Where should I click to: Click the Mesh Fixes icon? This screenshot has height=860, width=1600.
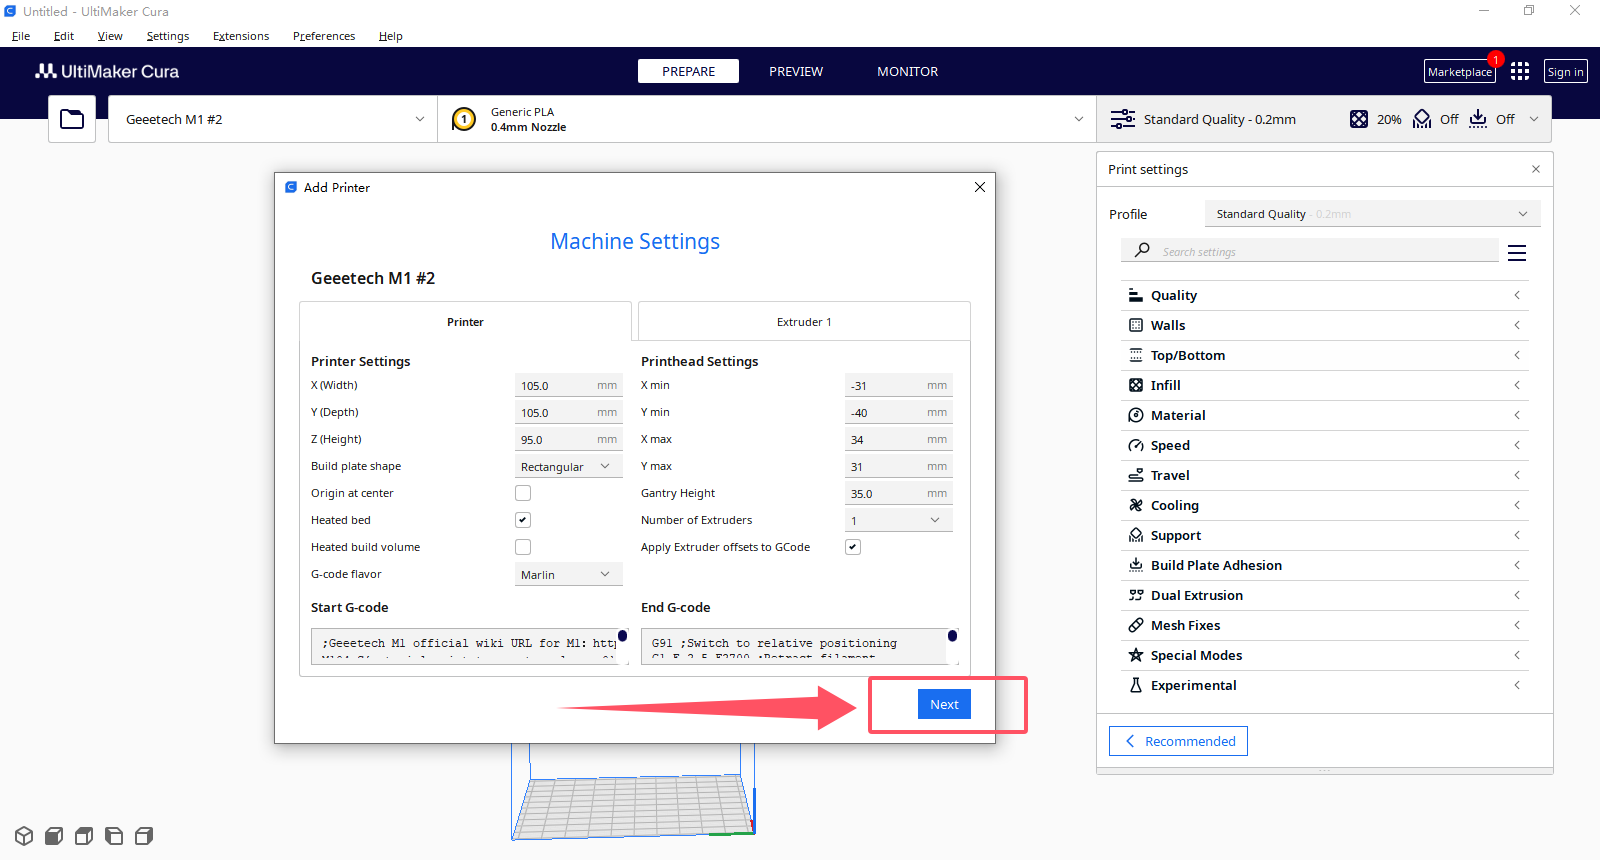click(1136, 625)
